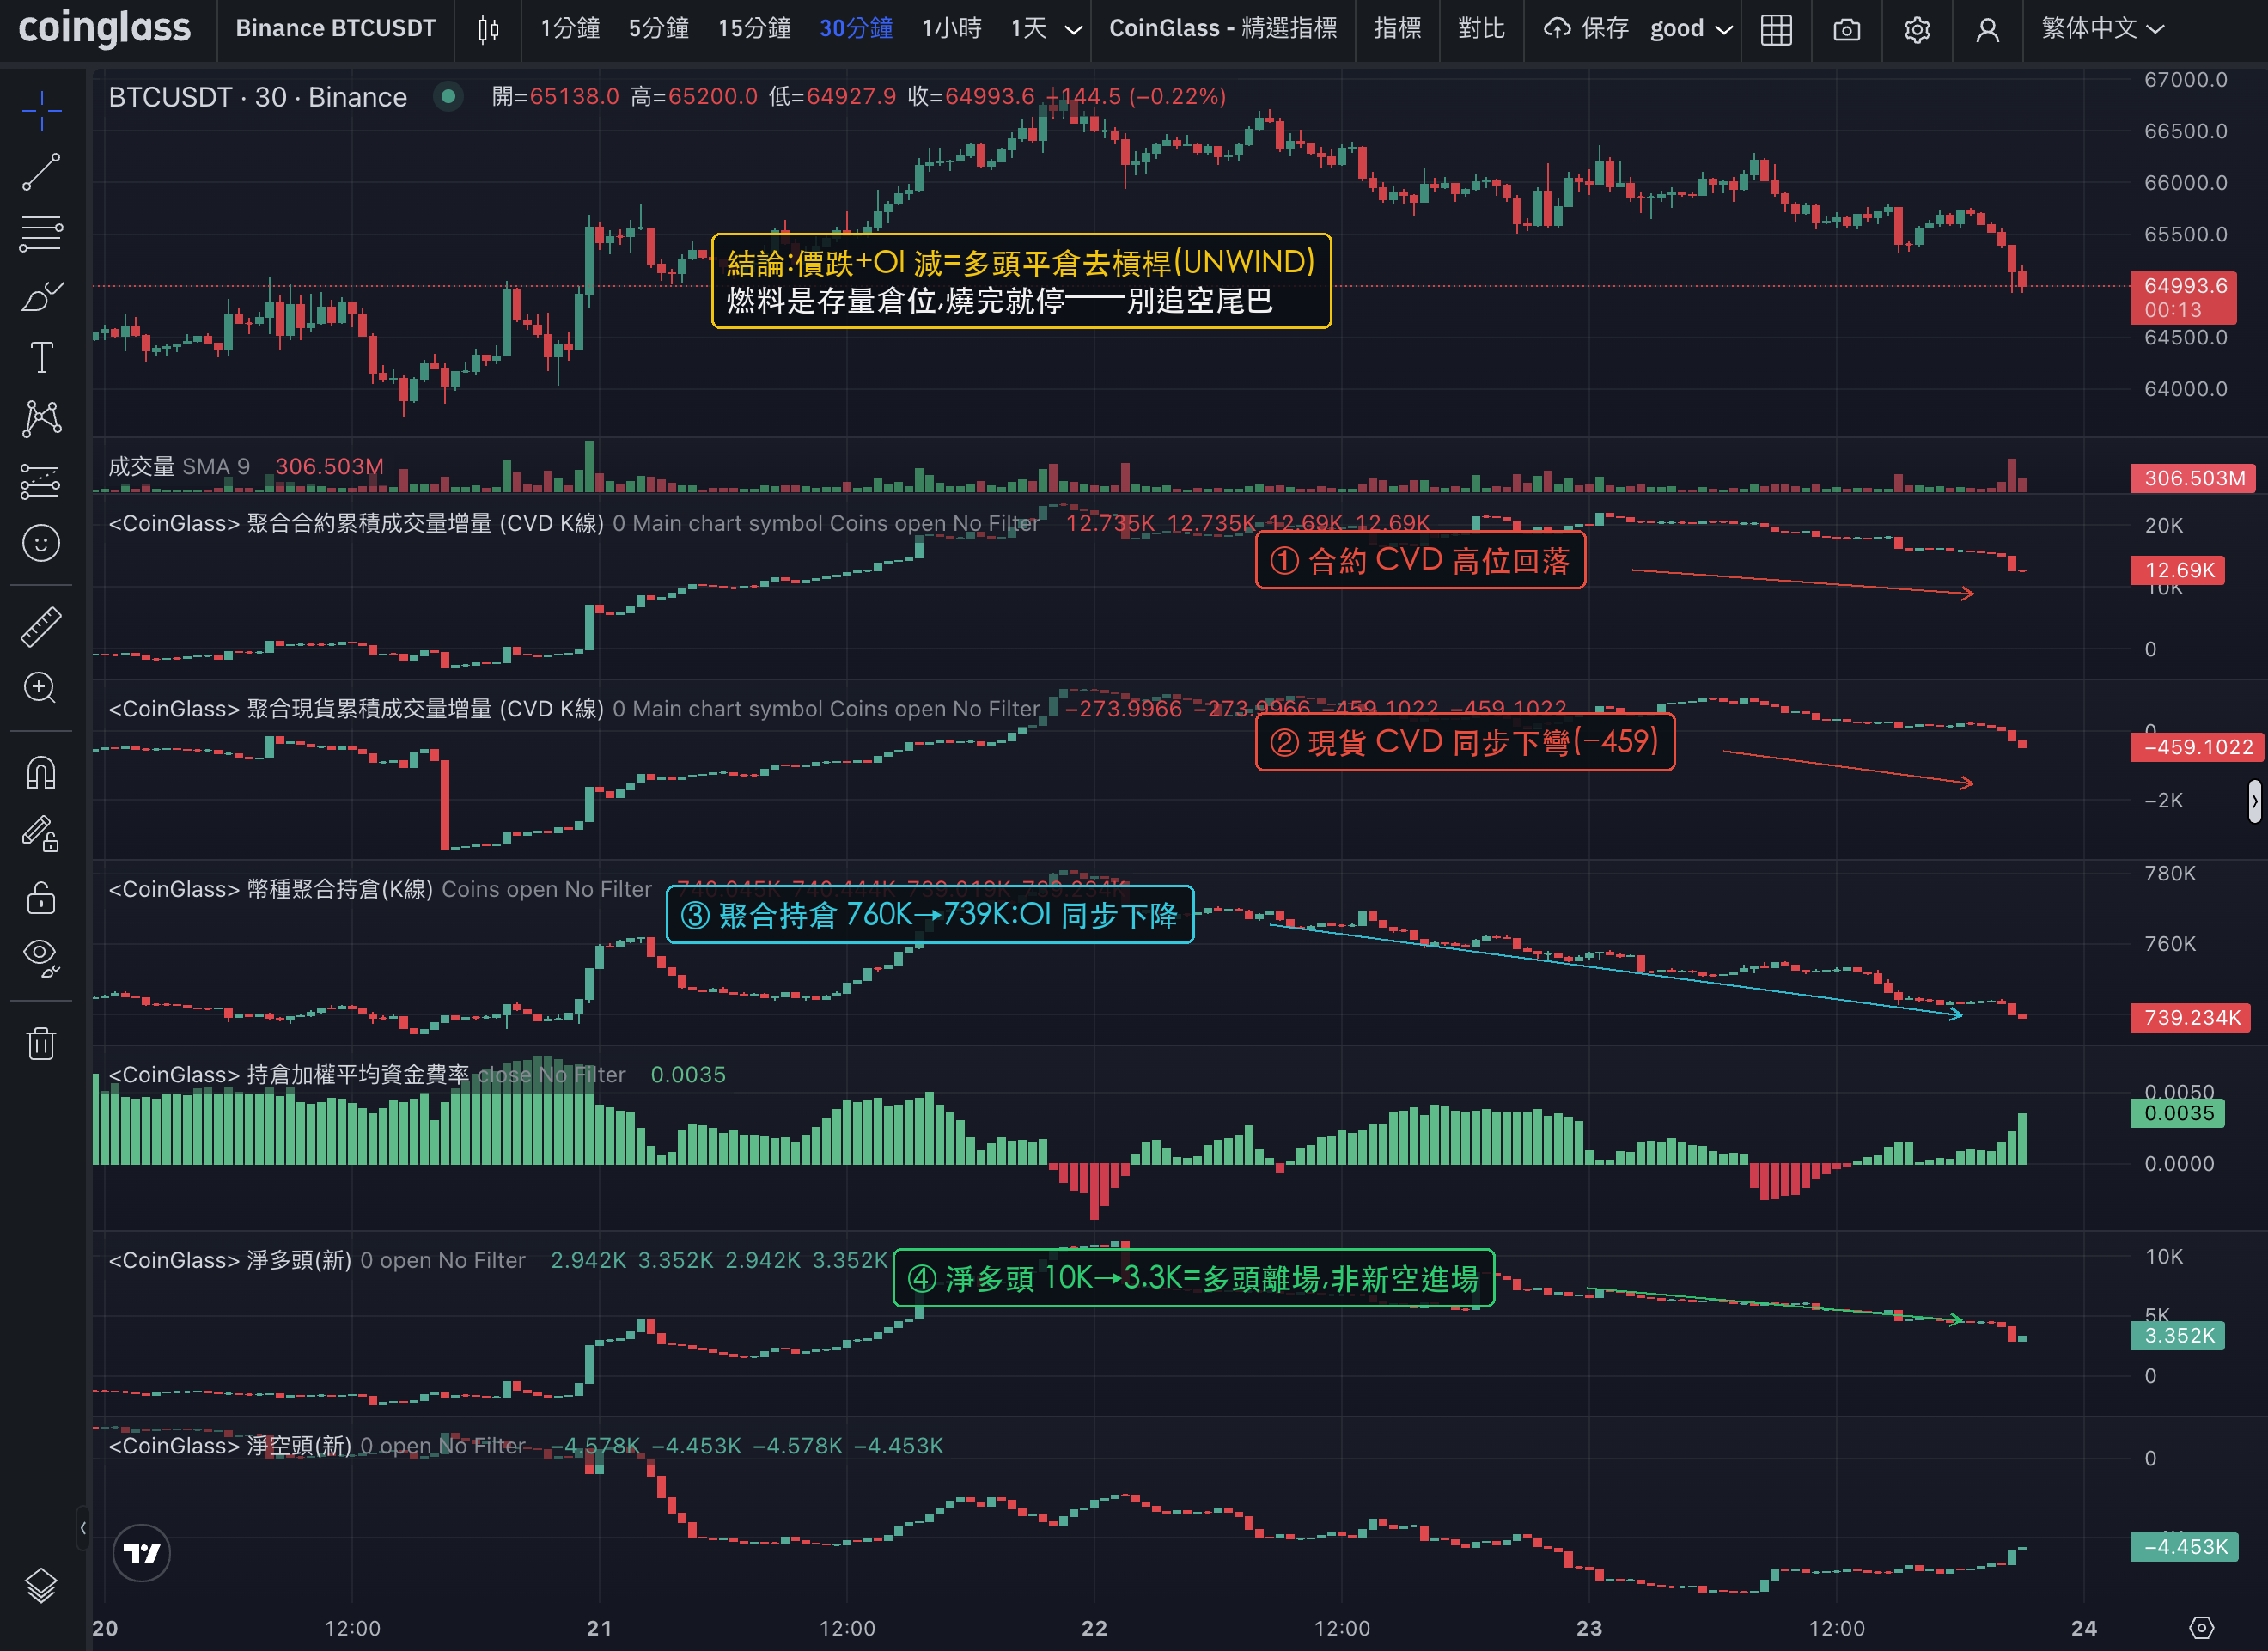The image size is (2268, 1651).
Task: Click the 對比 compare button
Action: tap(1481, 28)
